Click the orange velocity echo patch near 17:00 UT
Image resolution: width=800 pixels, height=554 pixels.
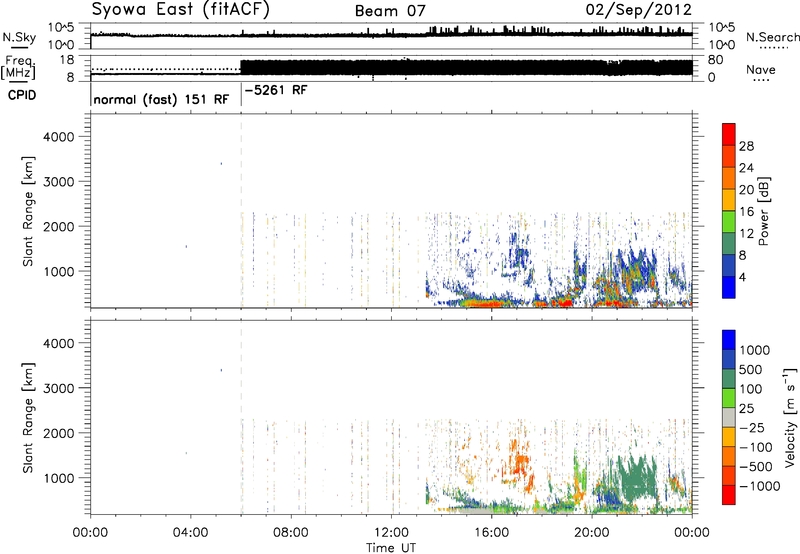click(519, 460)
